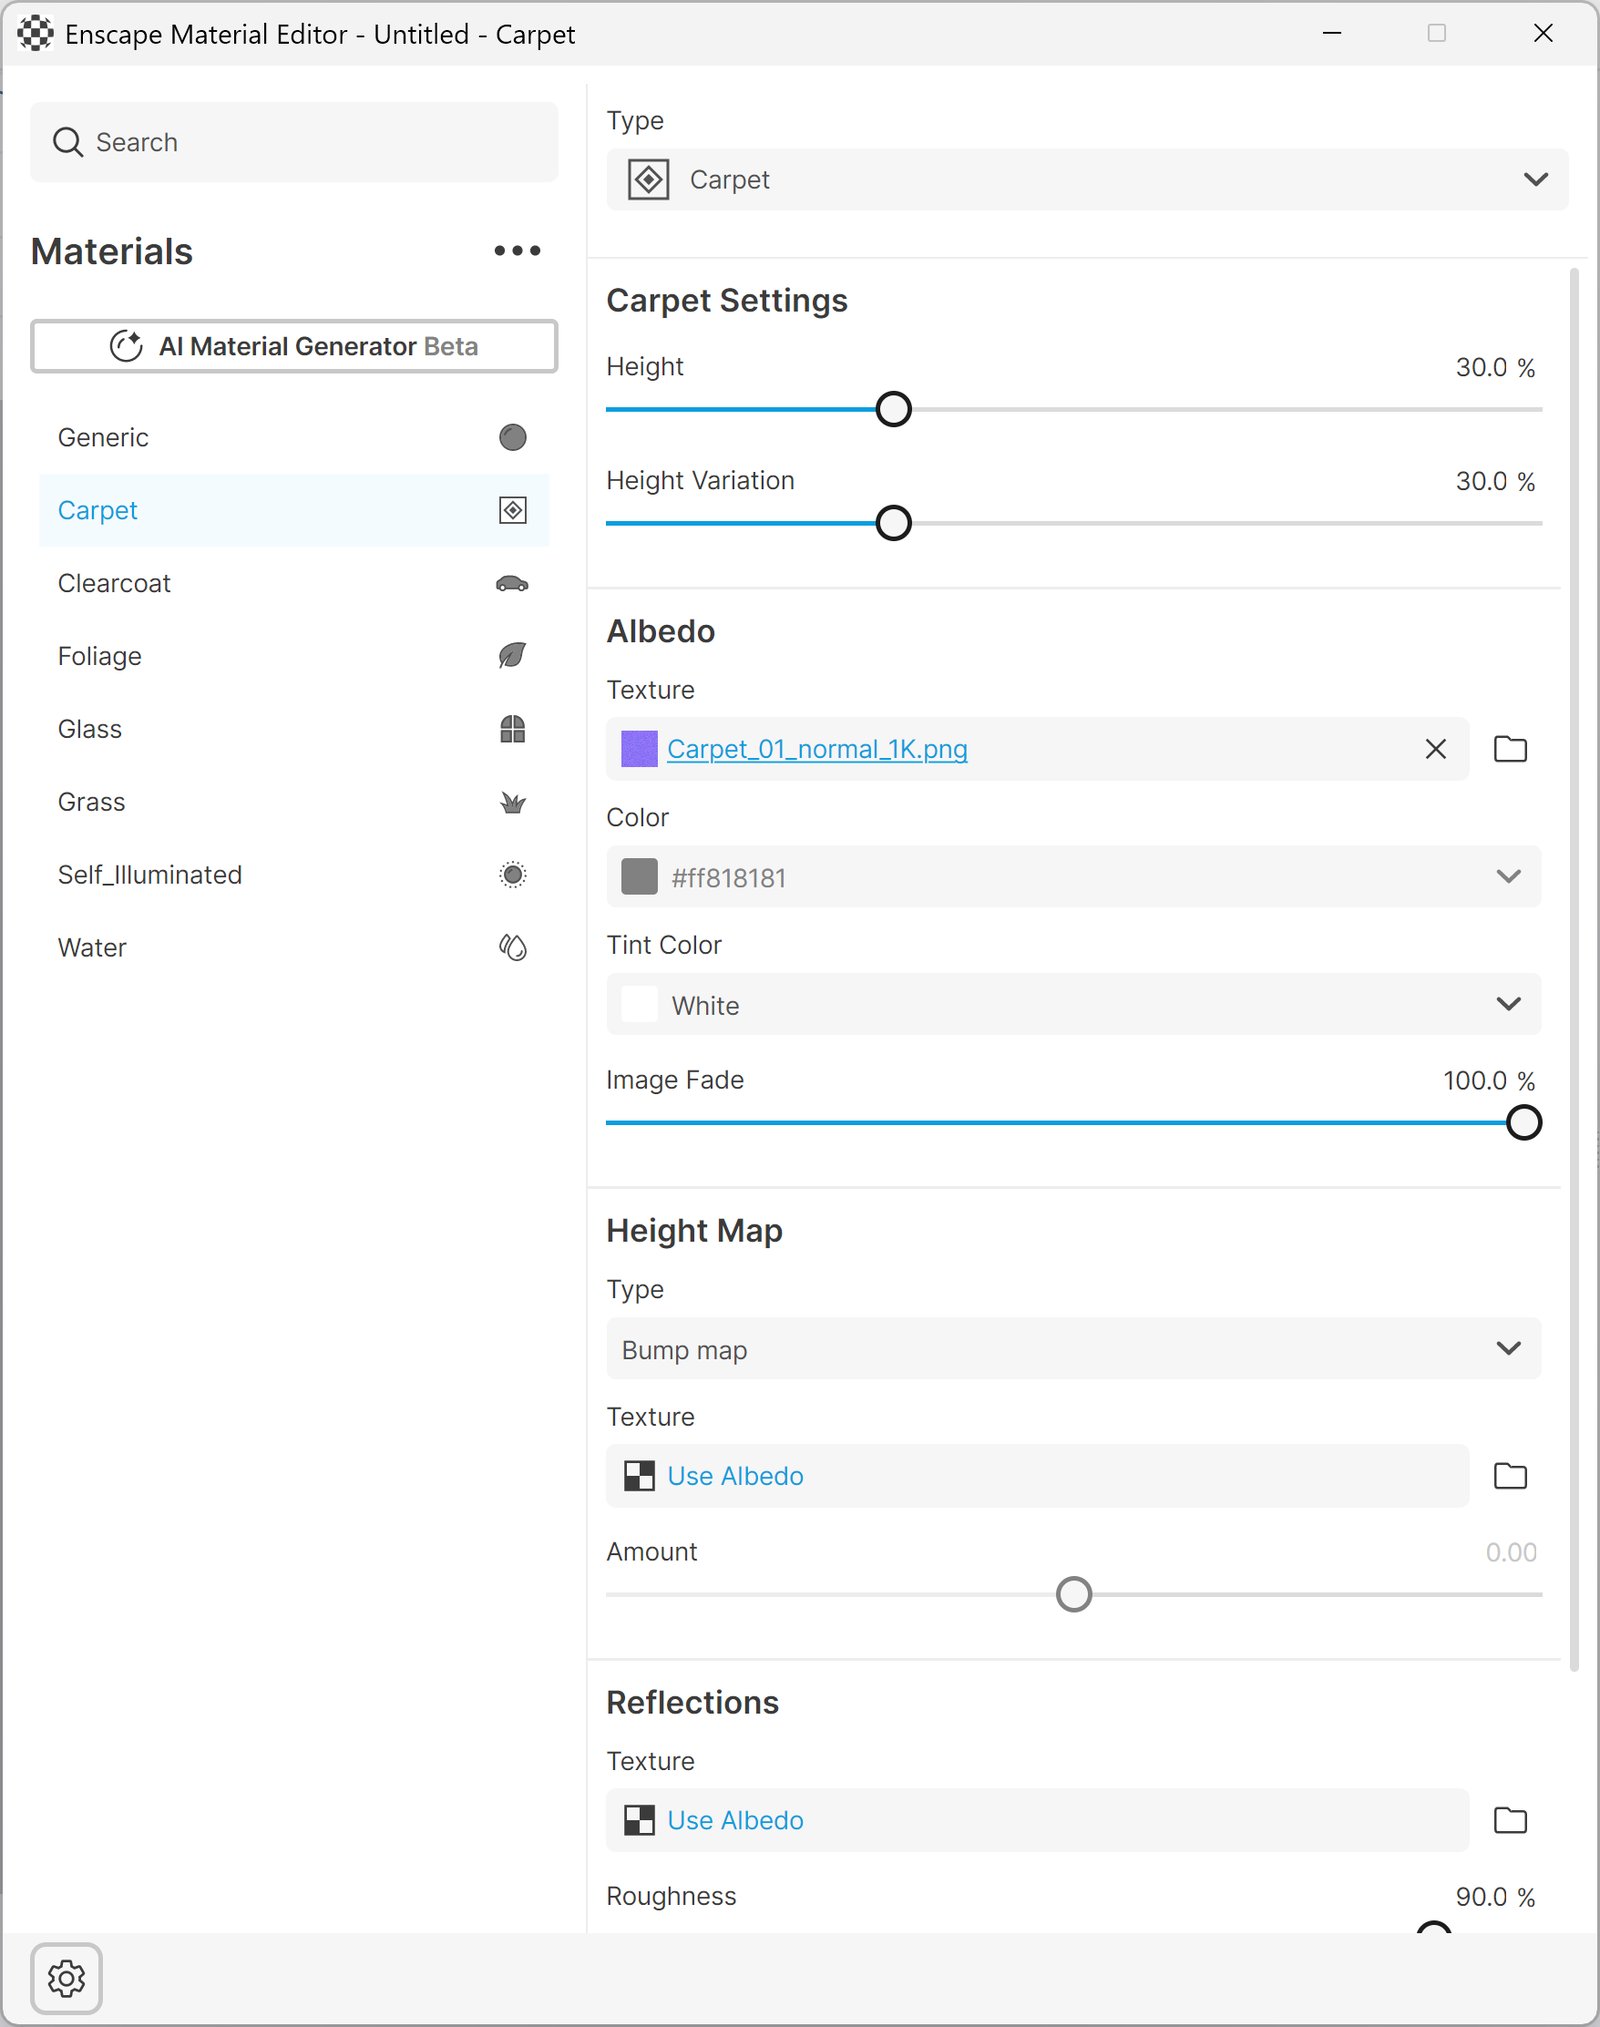The image size is (1600, 2027).
Task: Click the Height slider handle
Action: pyautogui.click(x=893, y=409)
